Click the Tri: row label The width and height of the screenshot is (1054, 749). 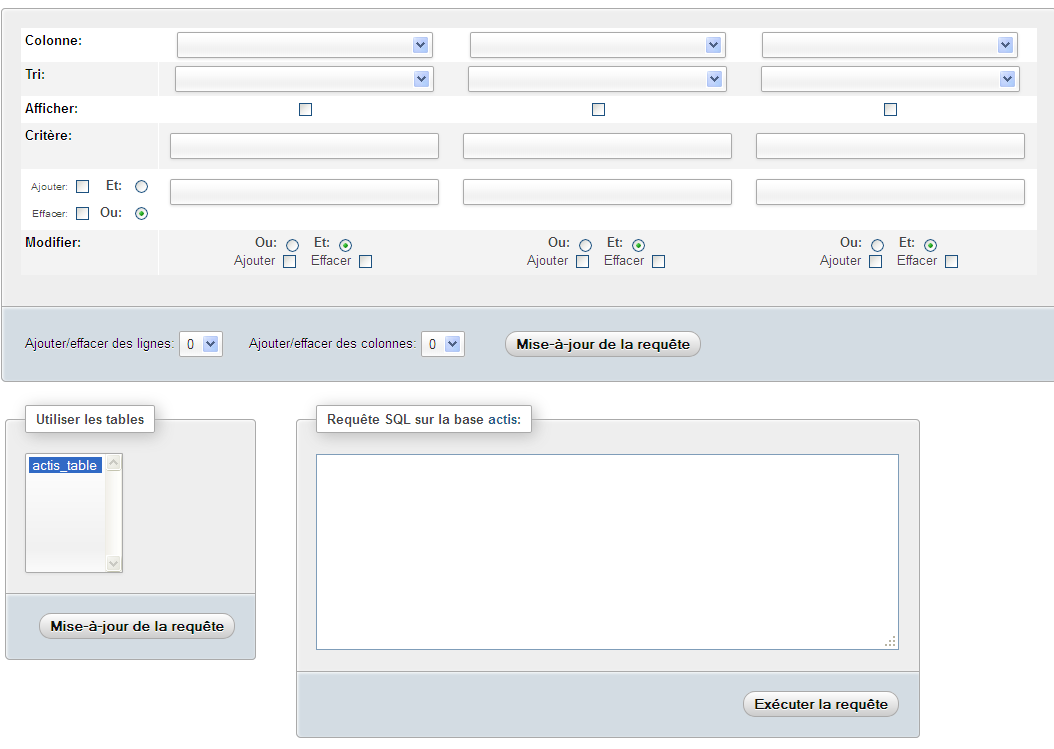[35, 74]
